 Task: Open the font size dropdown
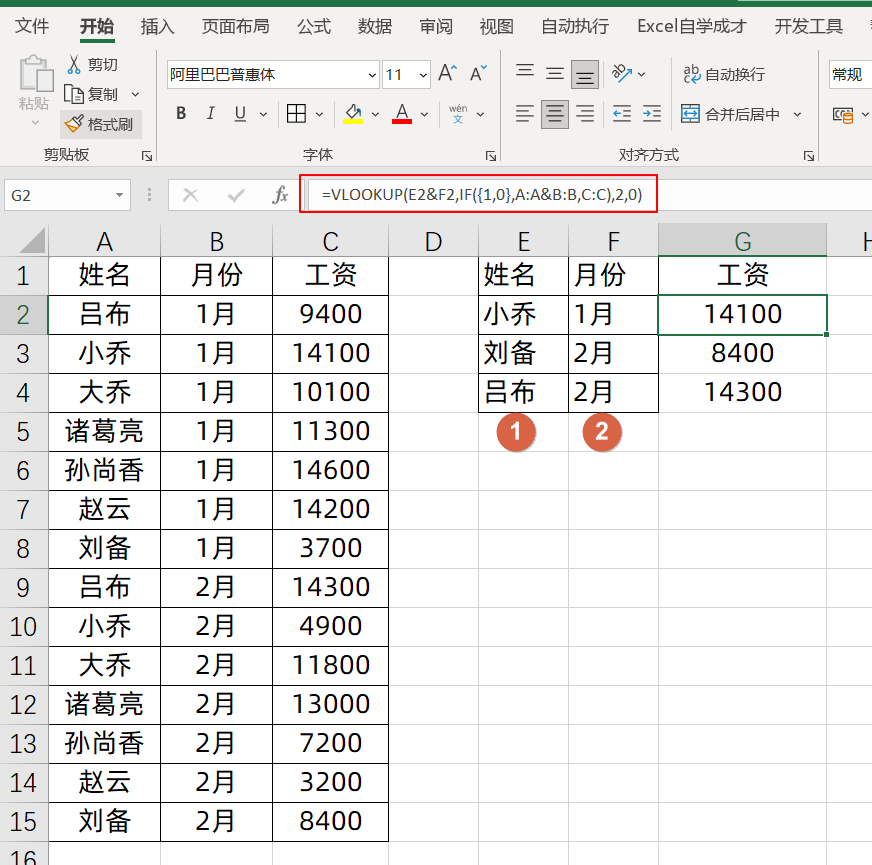pyautogui.click(x=423, y=75)
